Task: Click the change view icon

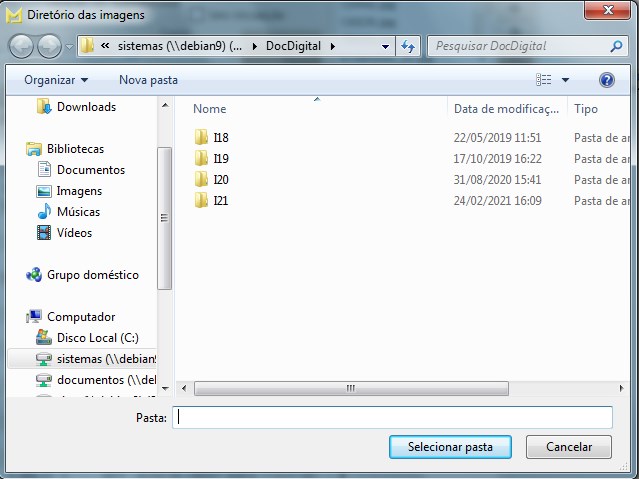Action: (x=543, y=79)
